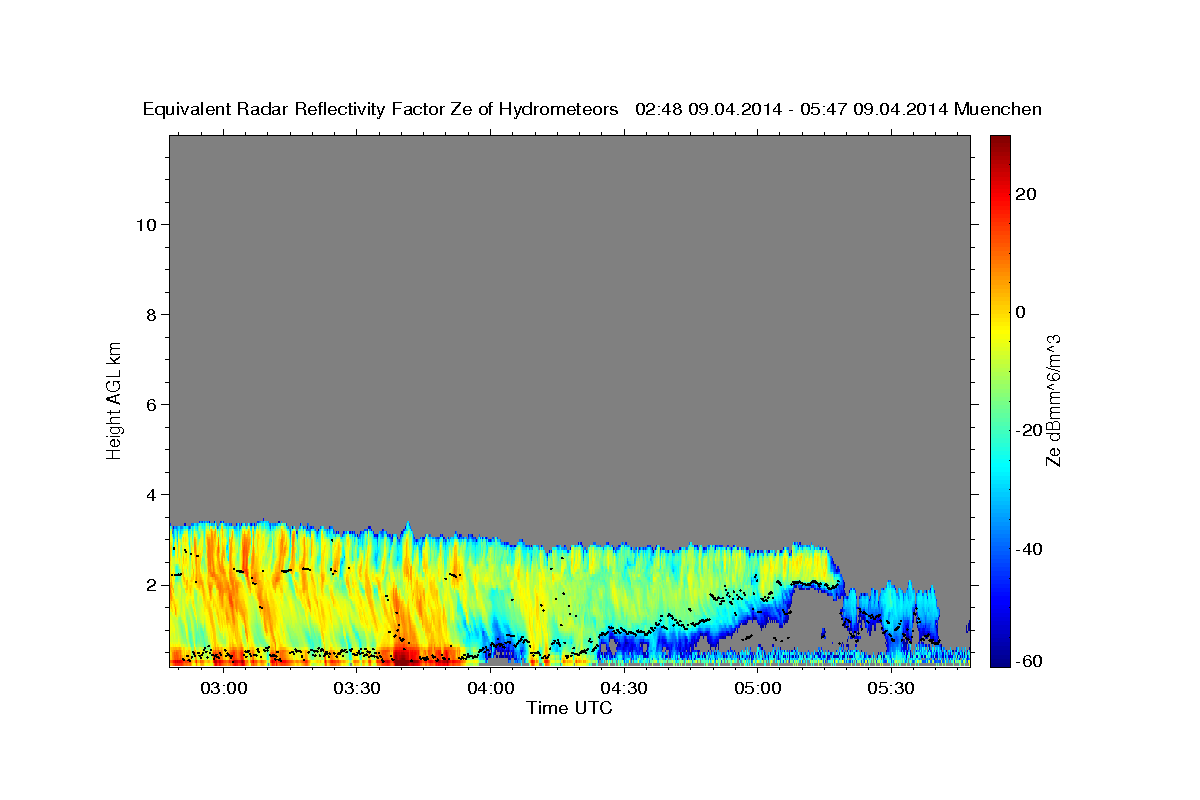Image resolution: width=1200 pixels, height=800 pixels.
Task: Click the colorbar tick label '0'
Action: pyautogui.click(x=1020, y=312)
